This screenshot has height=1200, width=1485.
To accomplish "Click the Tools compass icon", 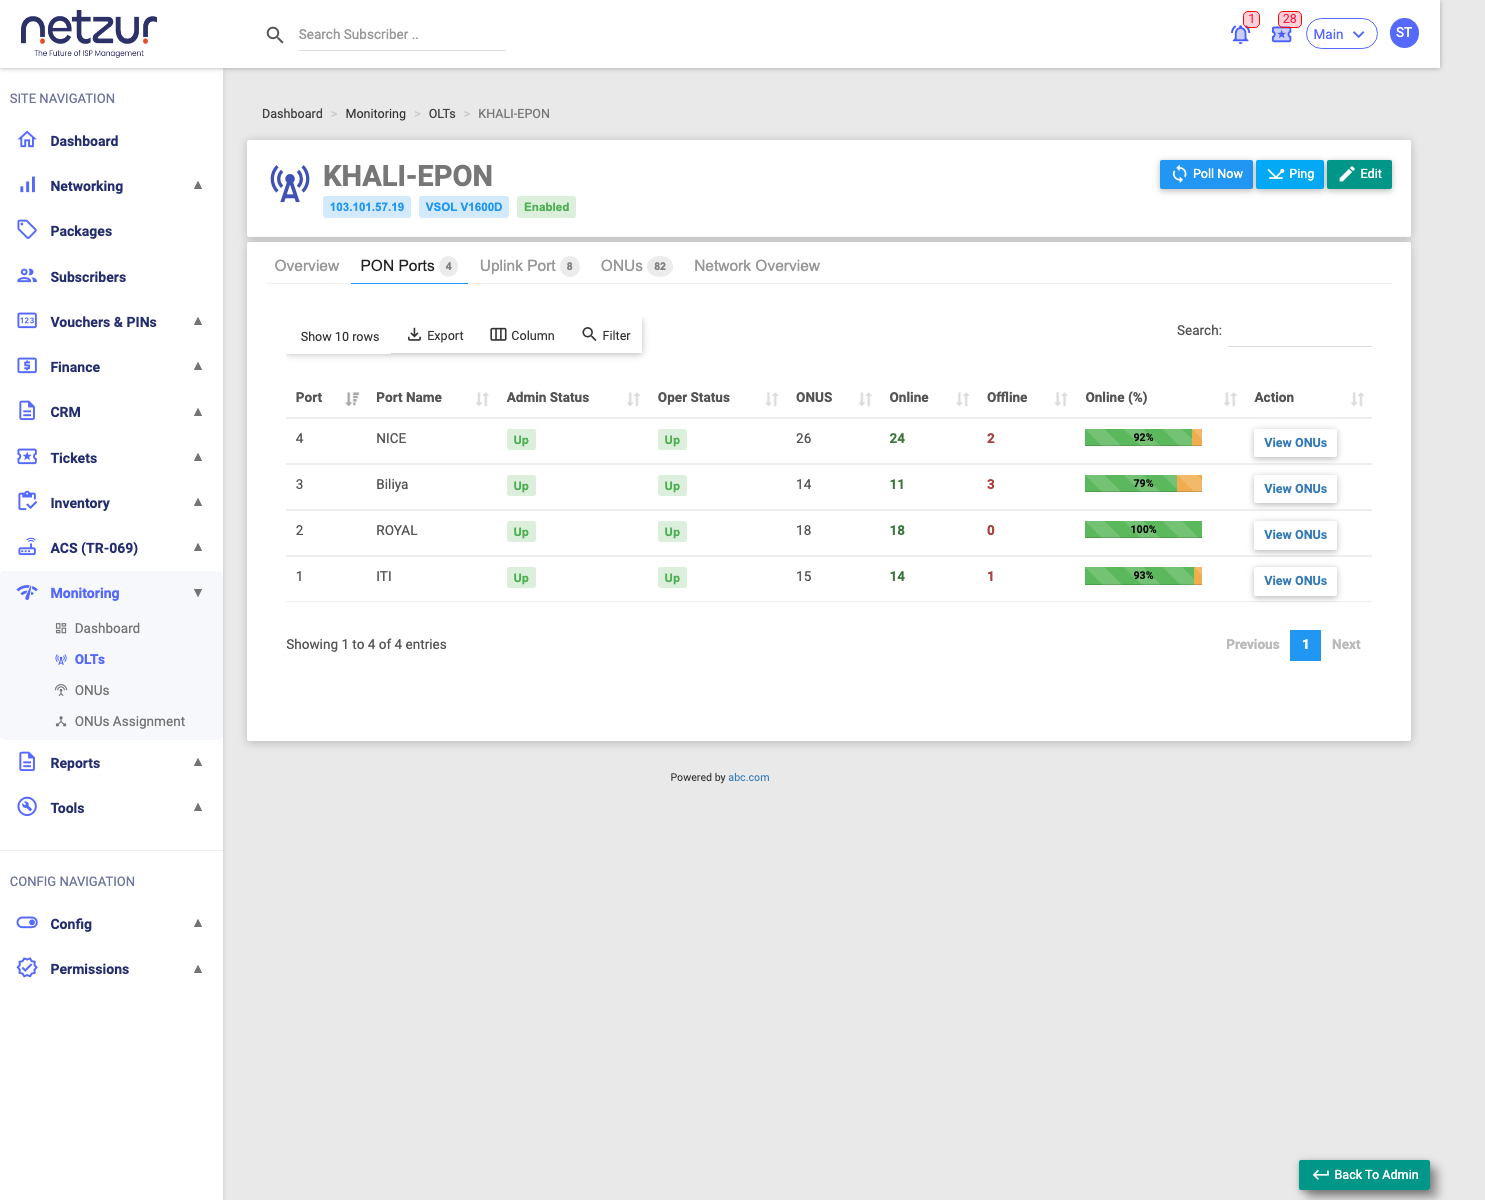I will tap(28, 807).
